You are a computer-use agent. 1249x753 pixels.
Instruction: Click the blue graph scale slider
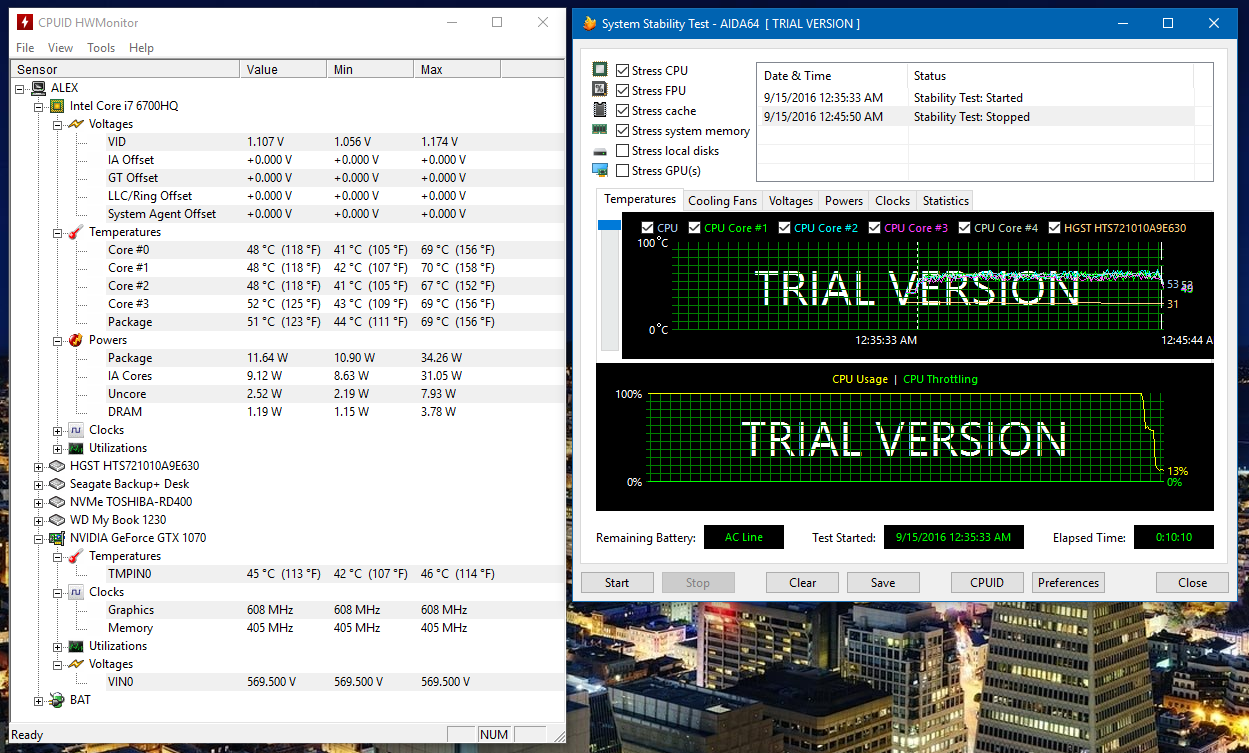click(608, 226)
